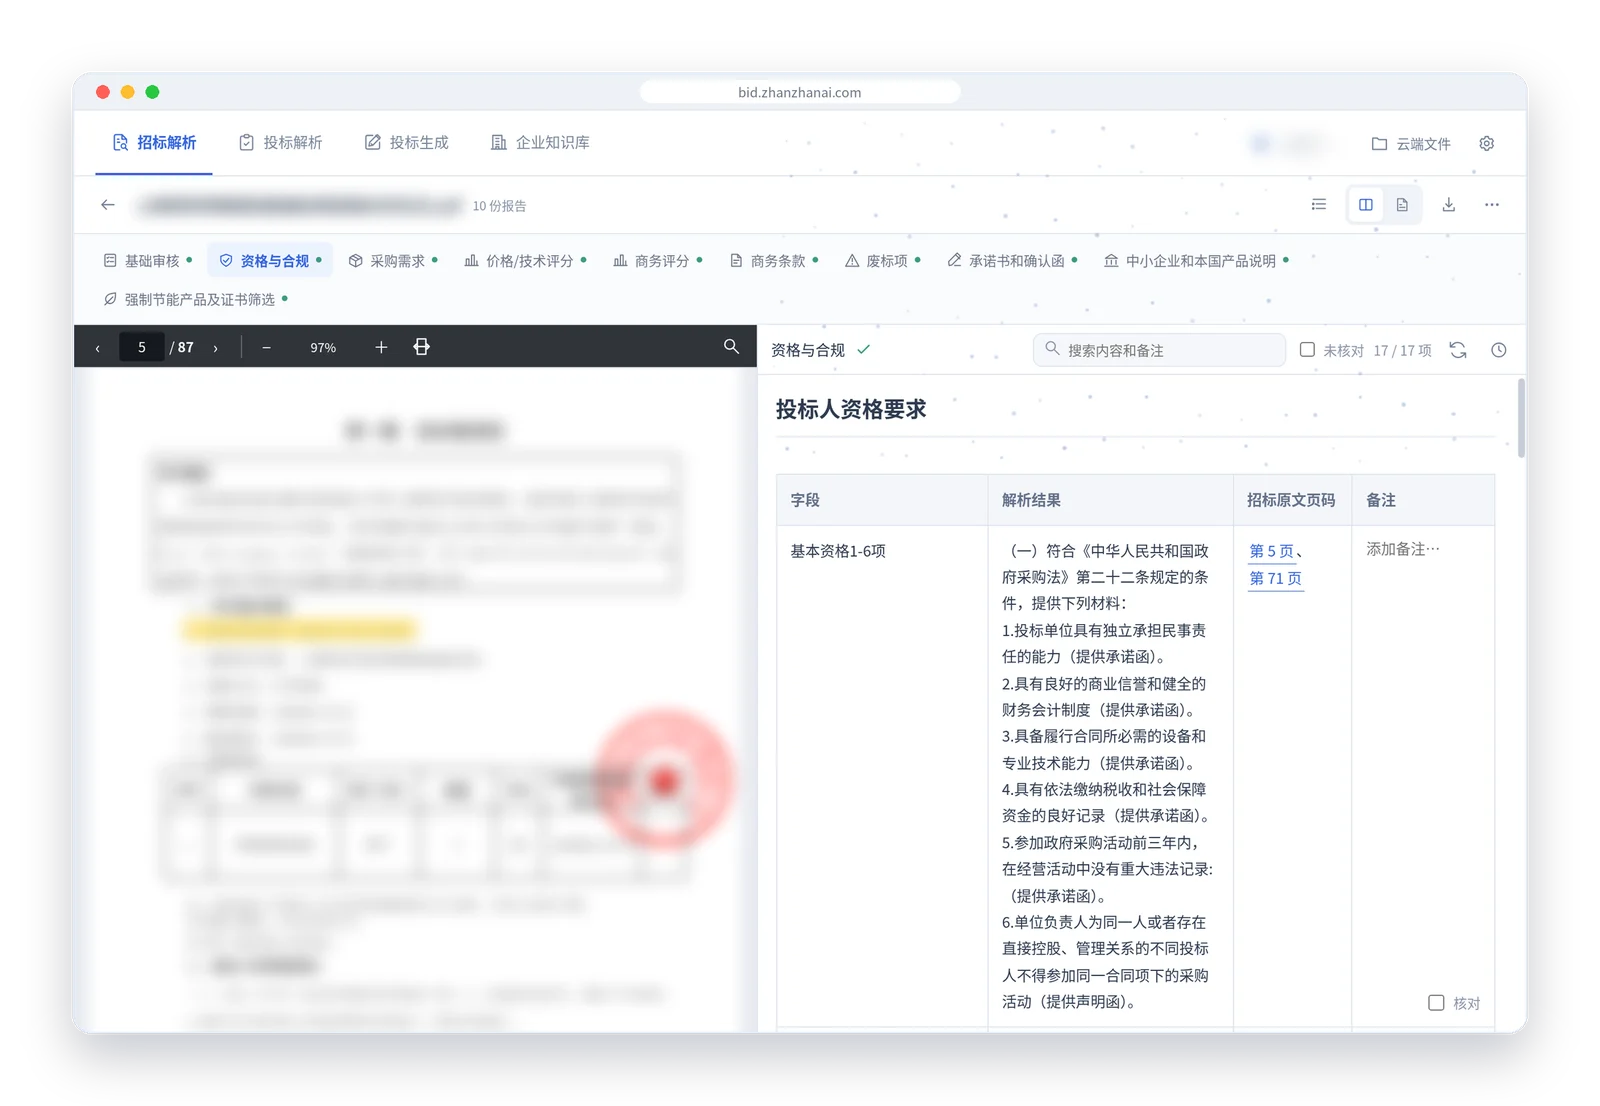1600x1106 pixels.
Task: Refresh the analysis results icon
Action: pyautogui.click(x=1458, y=350)
